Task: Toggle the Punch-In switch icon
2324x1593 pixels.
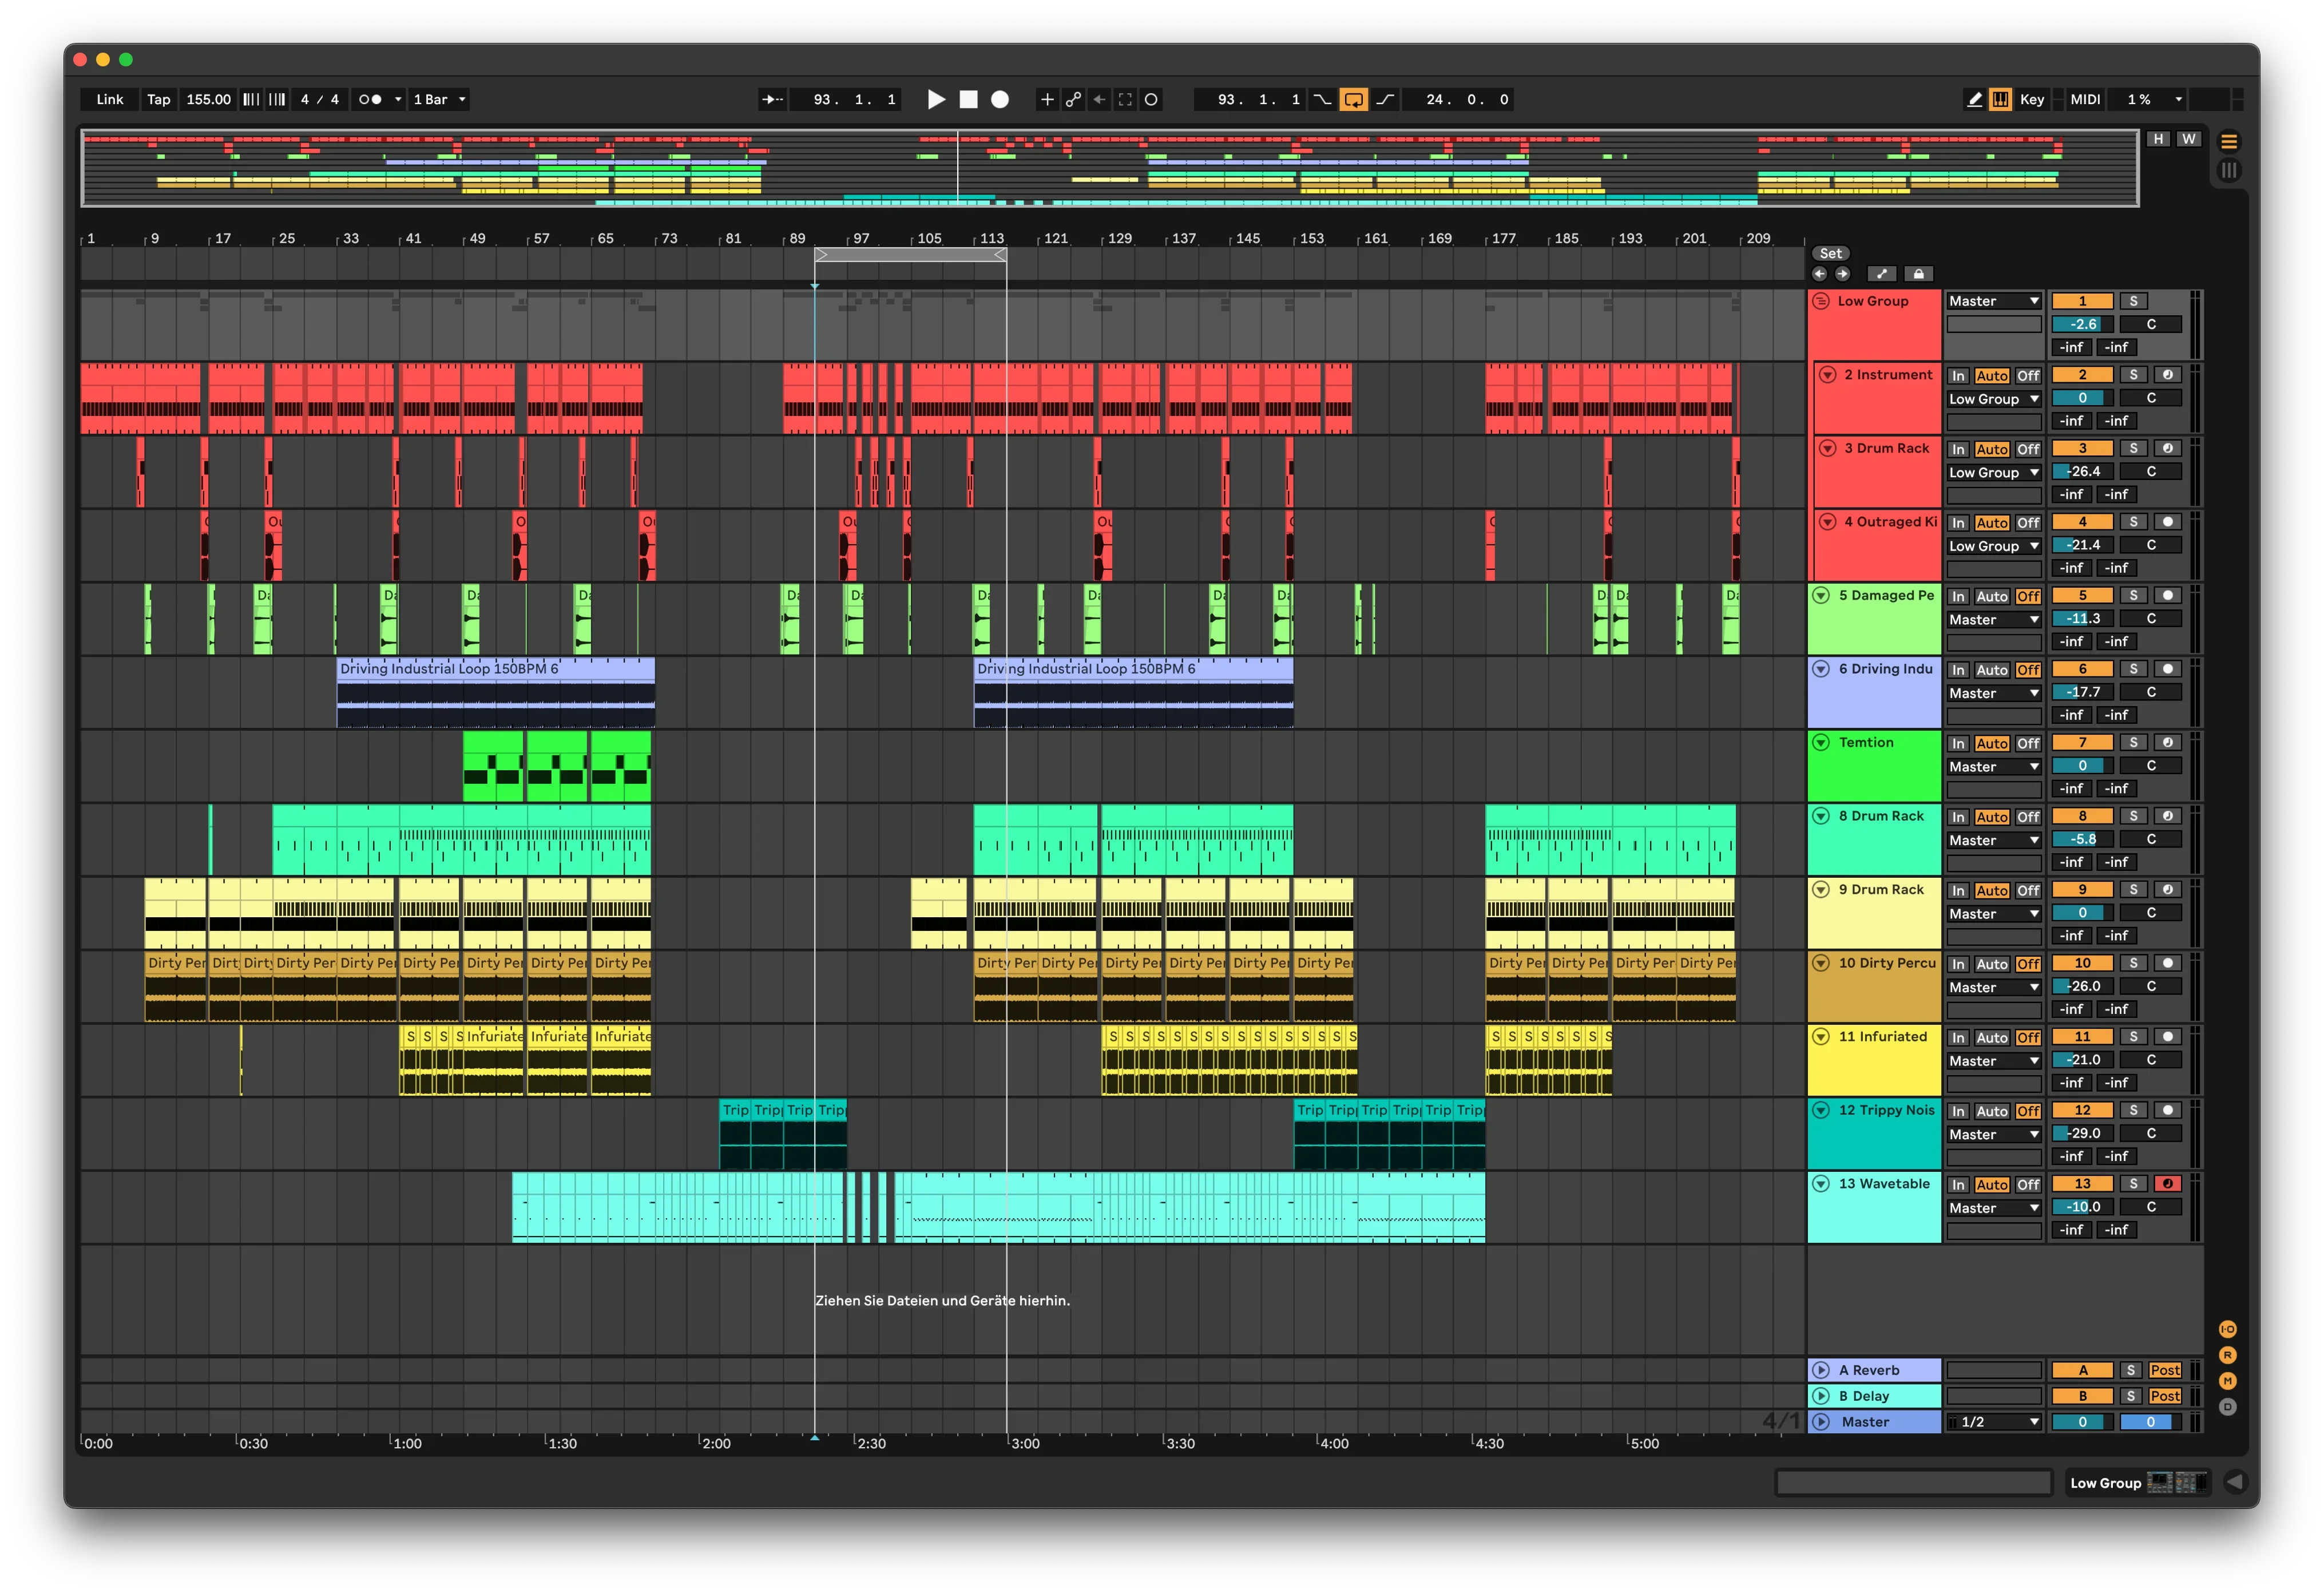Action: 1322,99
